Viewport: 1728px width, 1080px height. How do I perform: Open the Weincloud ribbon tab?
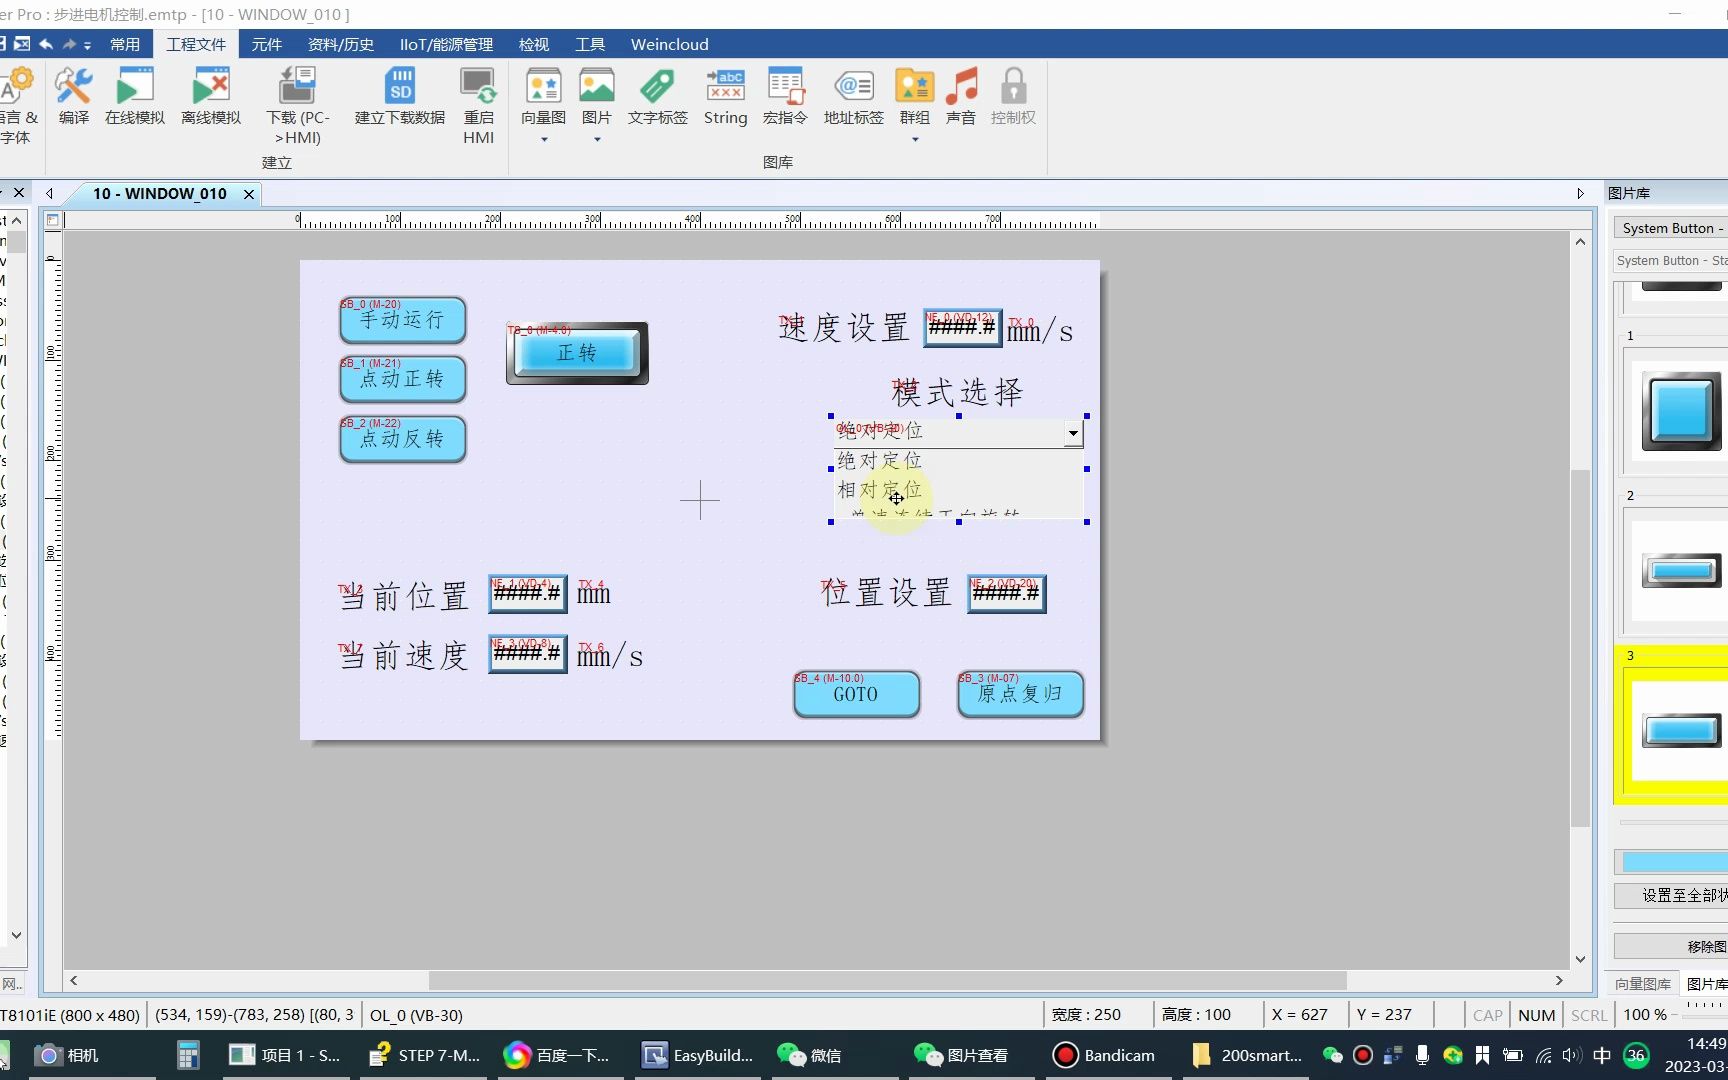click(670, 44)
